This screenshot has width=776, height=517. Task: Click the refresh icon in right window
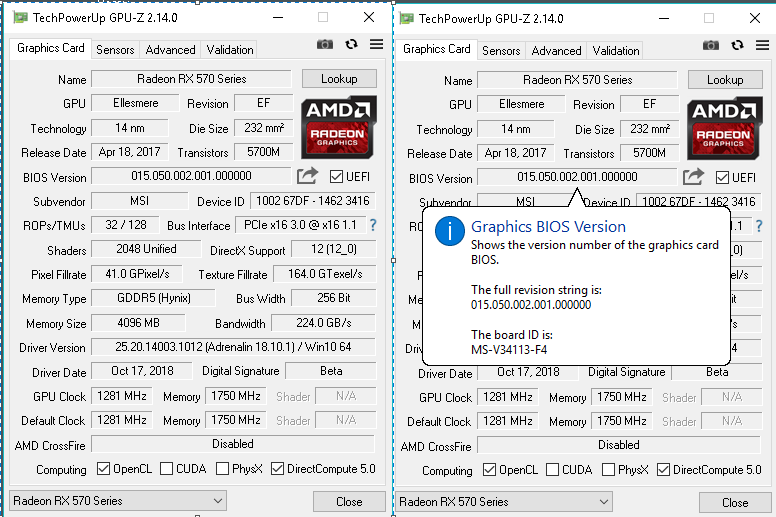tap(737, 45)
